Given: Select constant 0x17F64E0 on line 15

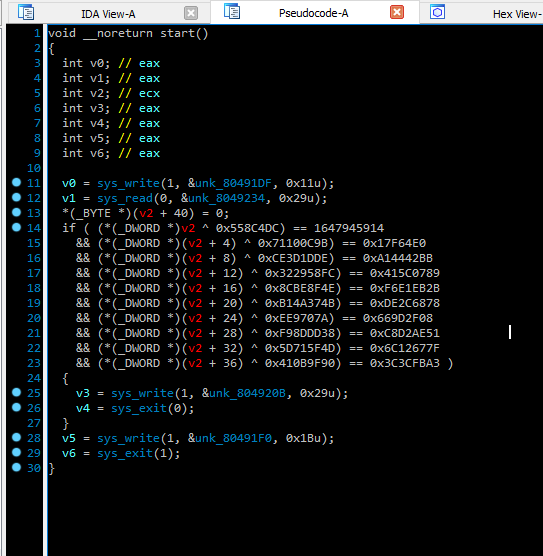Looking at the screenshot, I should tap(394, 243).
